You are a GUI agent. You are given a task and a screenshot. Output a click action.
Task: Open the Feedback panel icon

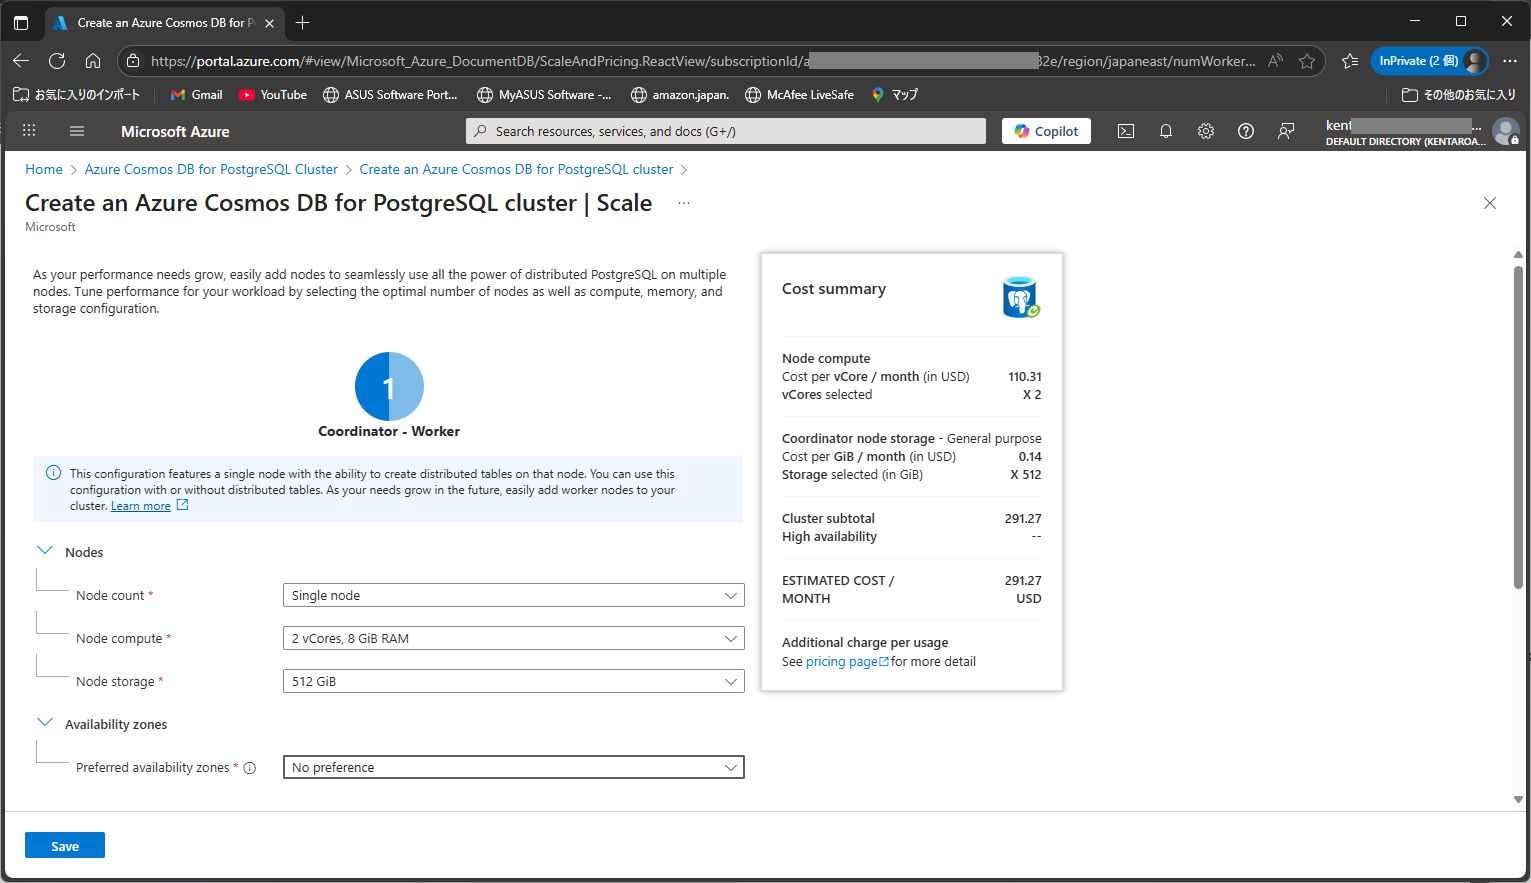point(1286,130)
